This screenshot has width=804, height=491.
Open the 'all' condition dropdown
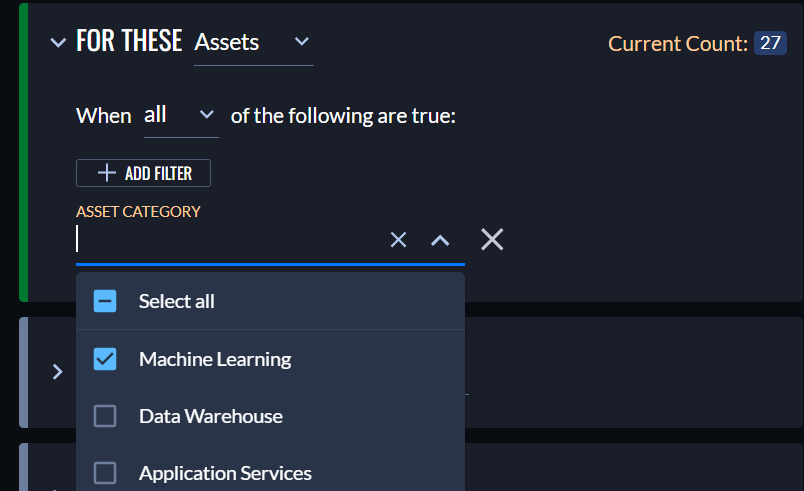pyautogui.click(x=181, y=116)
